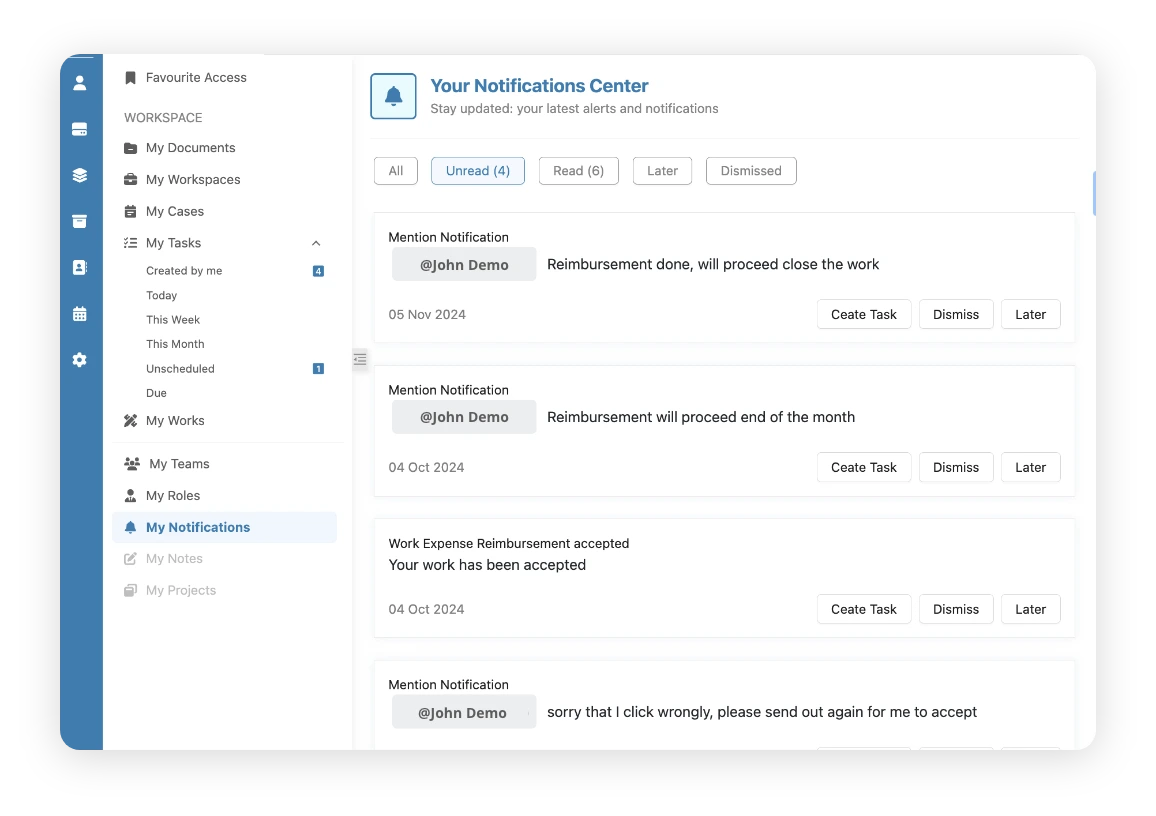
Task: Open the contact card icon in blue sidebar
Action: (x=80, y=267)
